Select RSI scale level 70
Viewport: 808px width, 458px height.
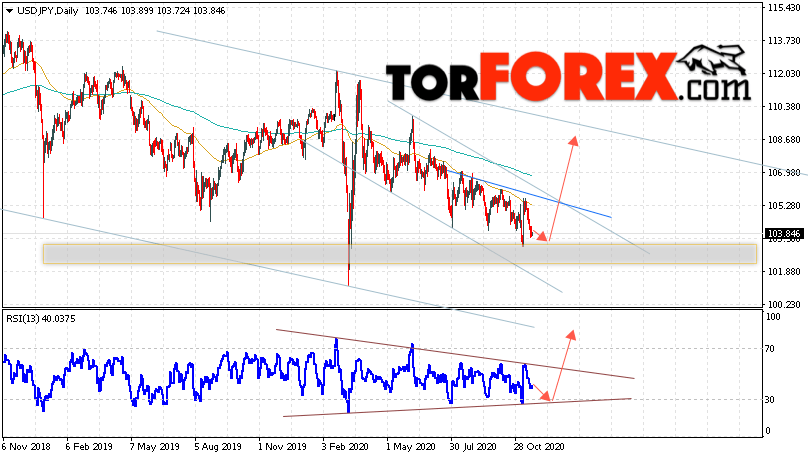770,349
